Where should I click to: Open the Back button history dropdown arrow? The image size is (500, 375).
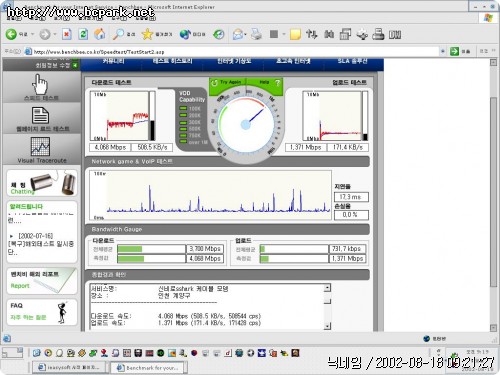coord(32,34)
